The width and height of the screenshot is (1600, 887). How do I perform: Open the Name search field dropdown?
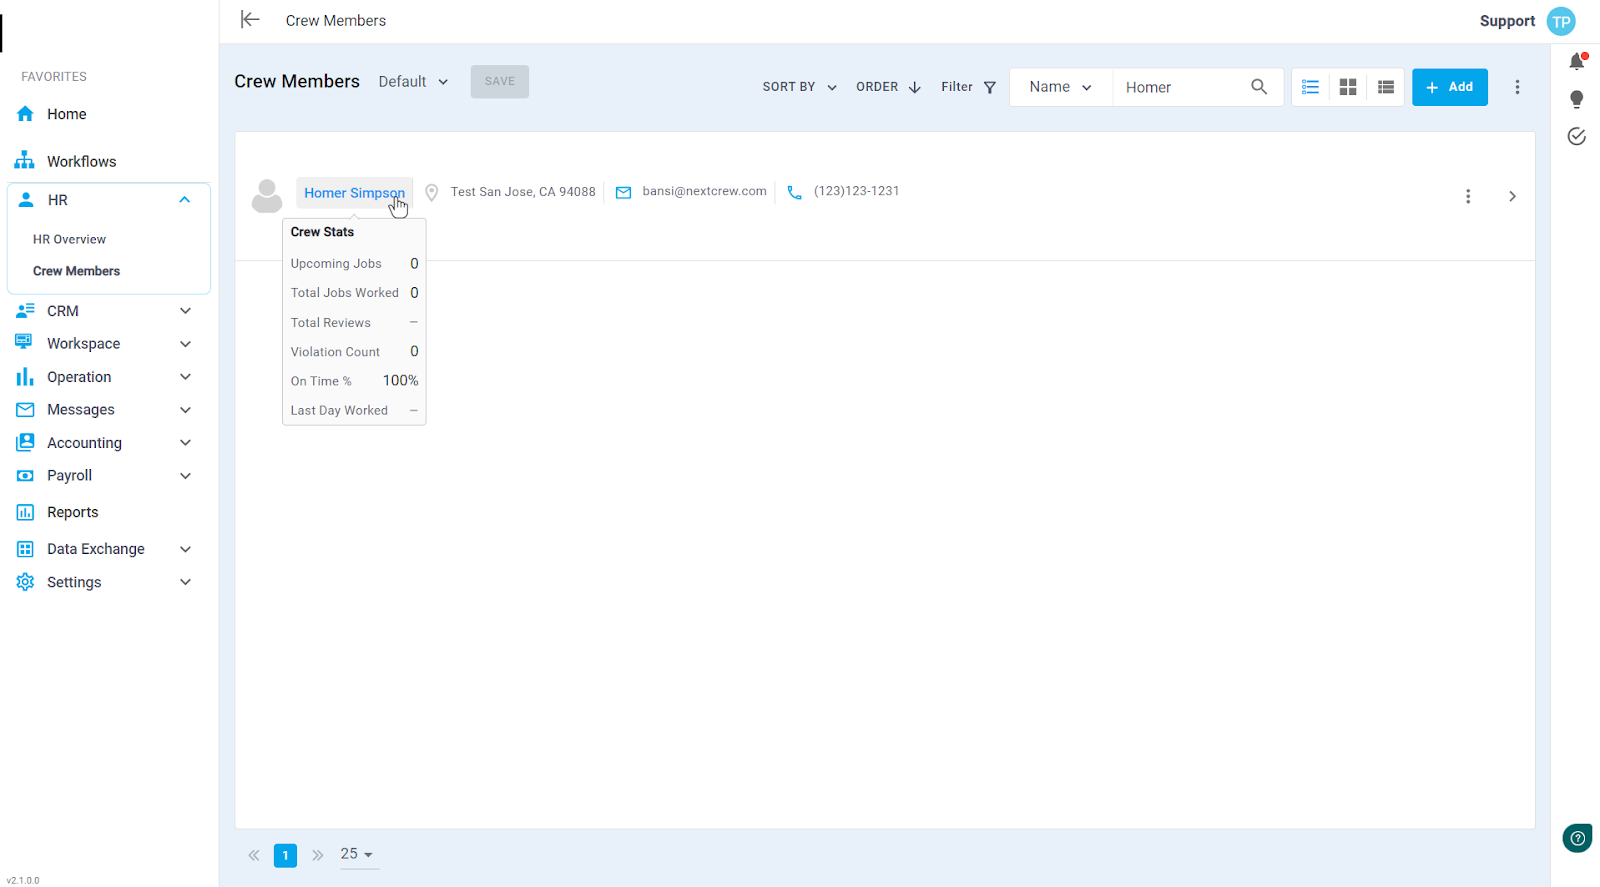[x=1060, y=87]
